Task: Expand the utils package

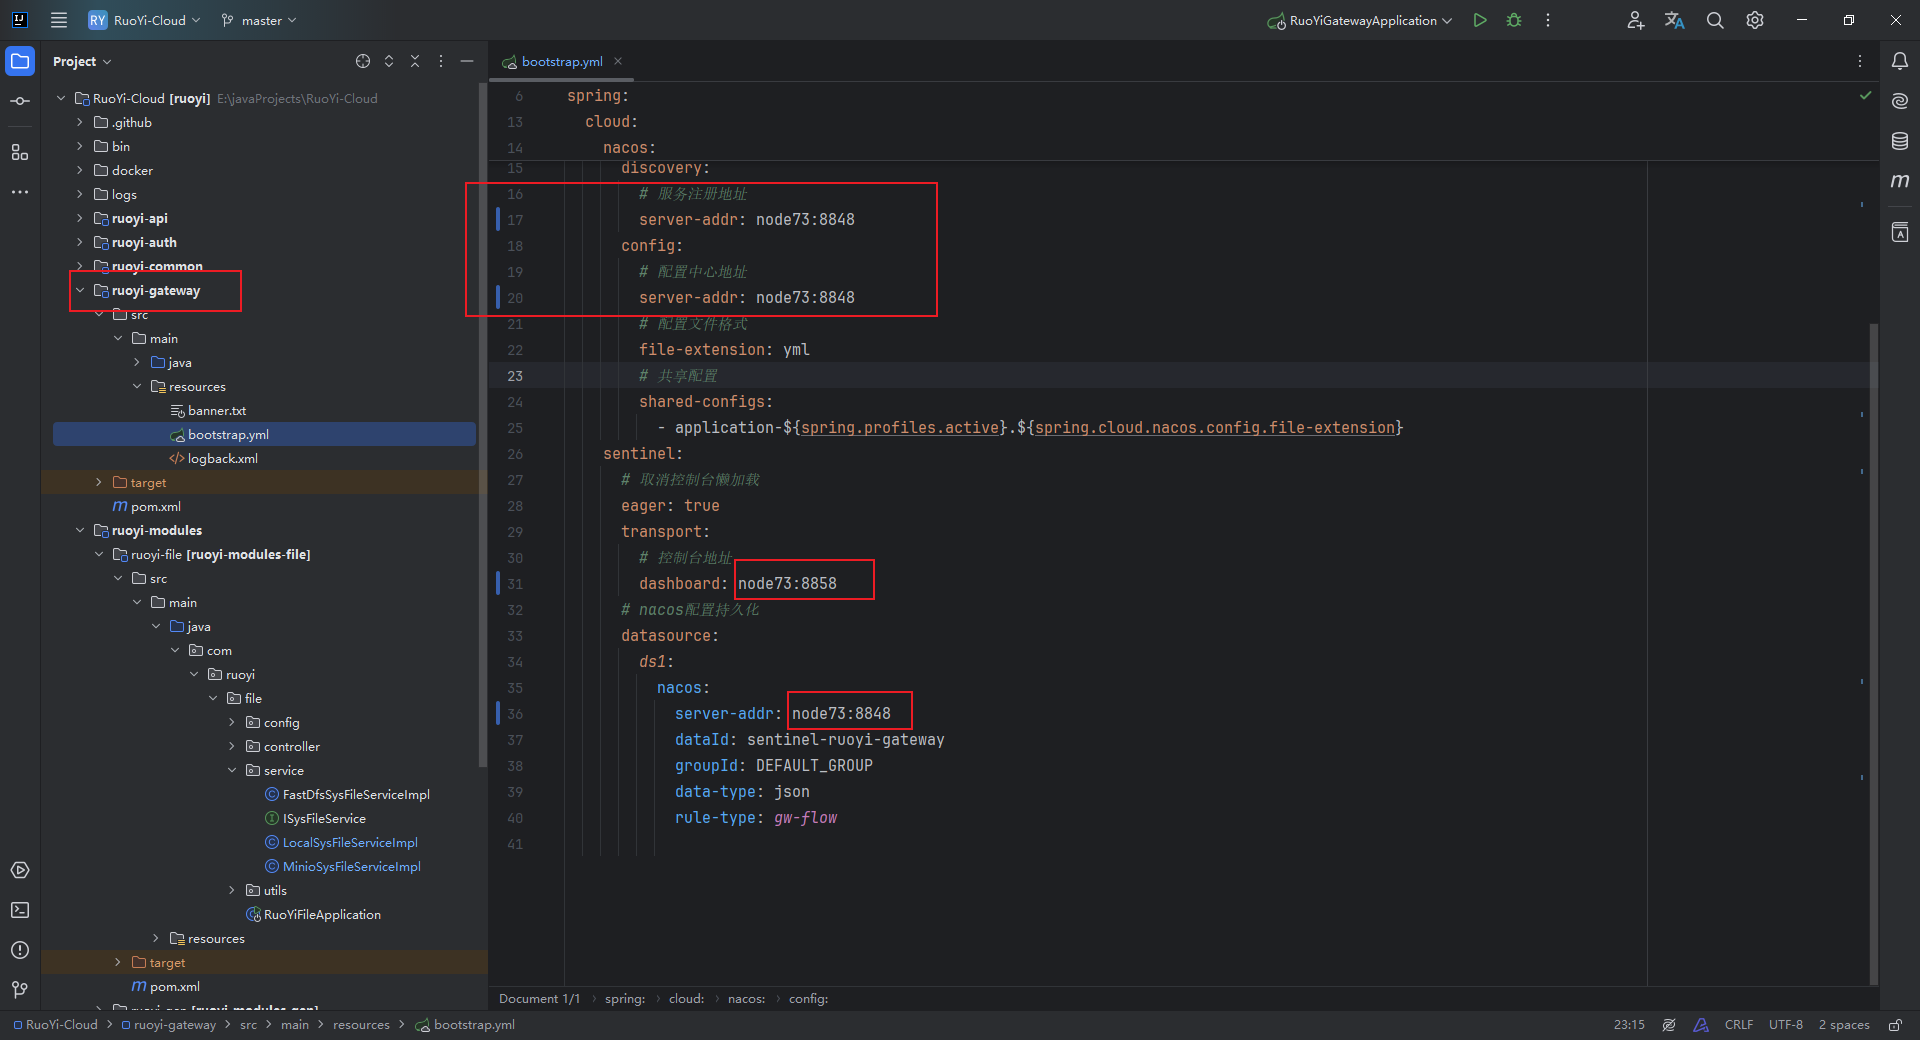Action: 232,890
